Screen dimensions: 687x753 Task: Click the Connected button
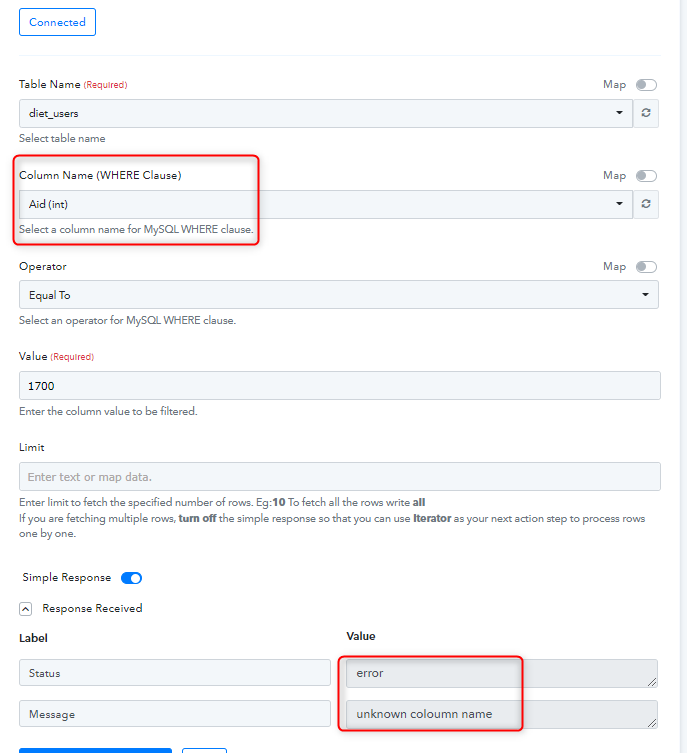(x=58, y=22)
